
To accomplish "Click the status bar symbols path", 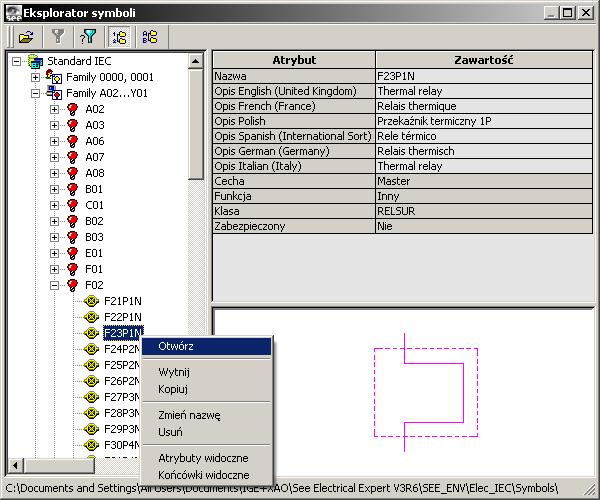I will click(282, 489).
